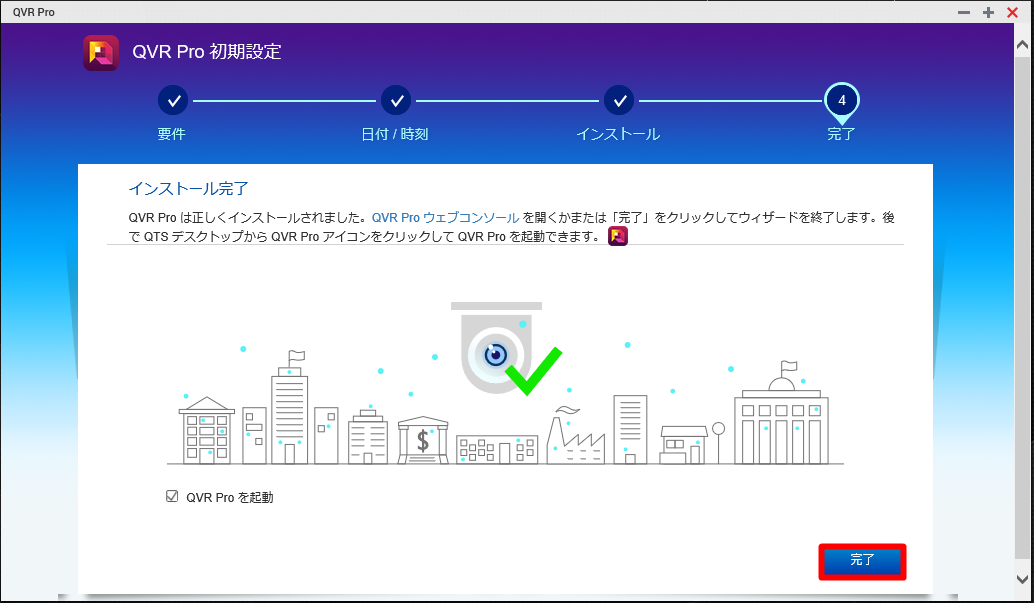Click the 完了 button to finish wizard
The height and width of the screenshot is (603, 1034).
(x=862, y=561)
